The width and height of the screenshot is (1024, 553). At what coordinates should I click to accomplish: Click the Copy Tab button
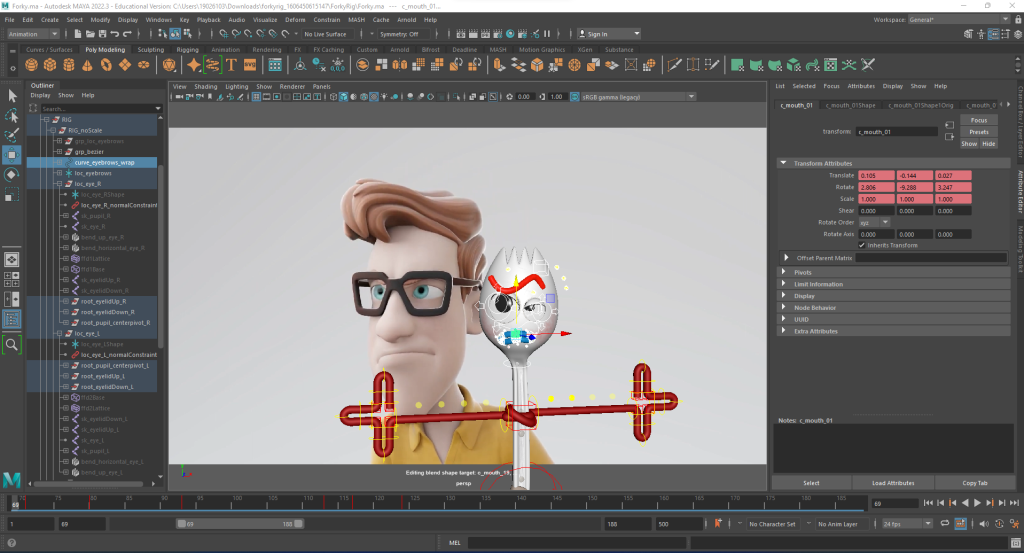[x=974, y=483]
